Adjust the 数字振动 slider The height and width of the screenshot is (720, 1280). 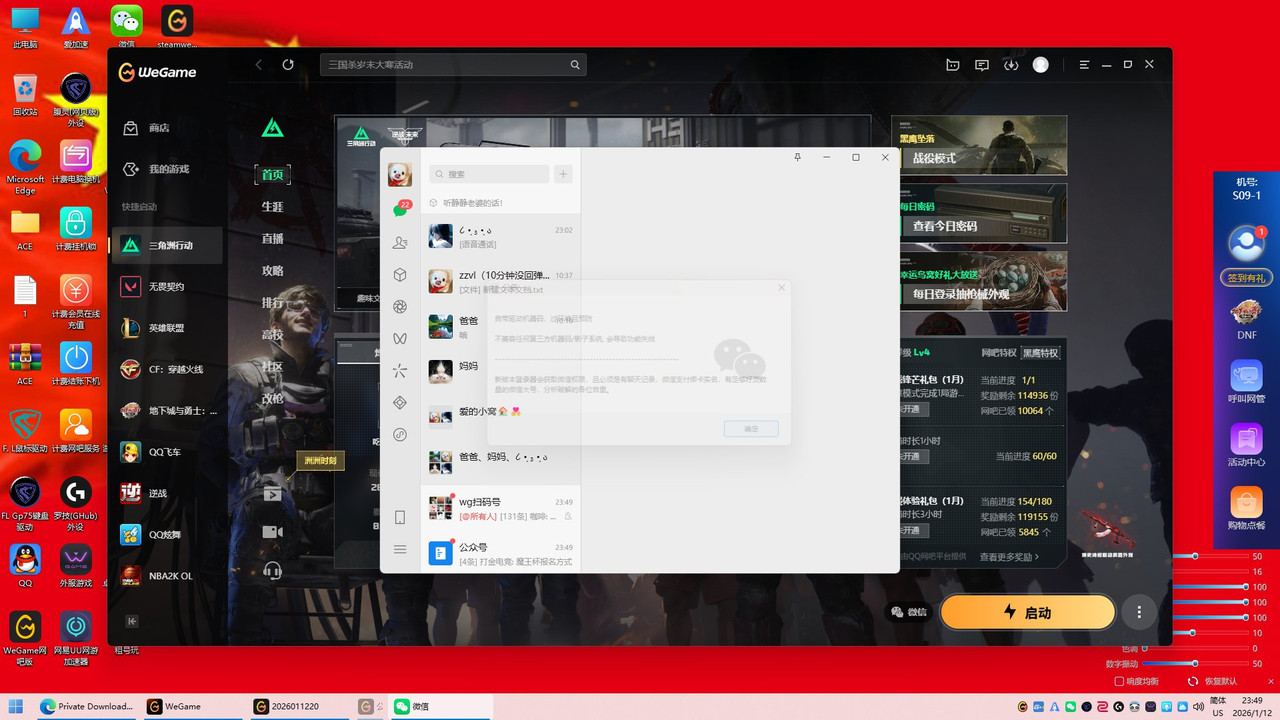point(1194,663)
